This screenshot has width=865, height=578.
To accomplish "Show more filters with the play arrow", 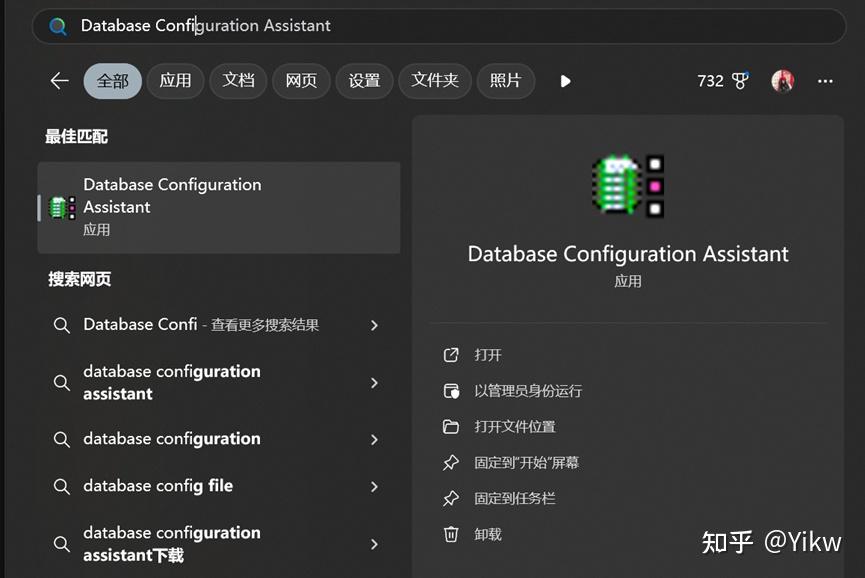I will tap(565, 82).
